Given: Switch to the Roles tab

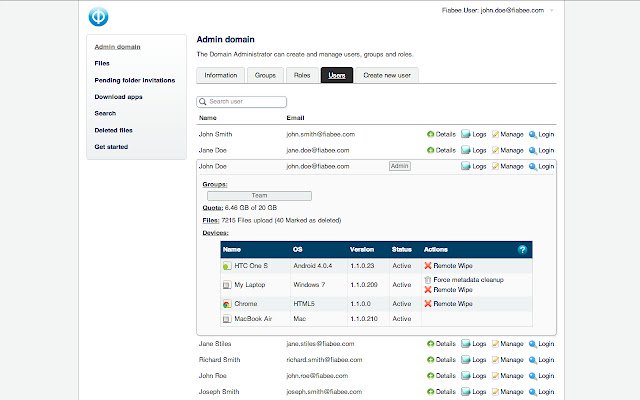Looking at the screenshot, I should [x=302, y=76].
